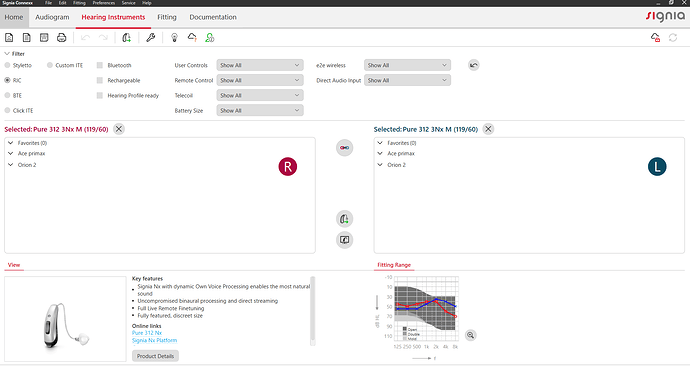Click the round simulation monitor button
This screenshot has width=690, height=366.
[345, 240]
